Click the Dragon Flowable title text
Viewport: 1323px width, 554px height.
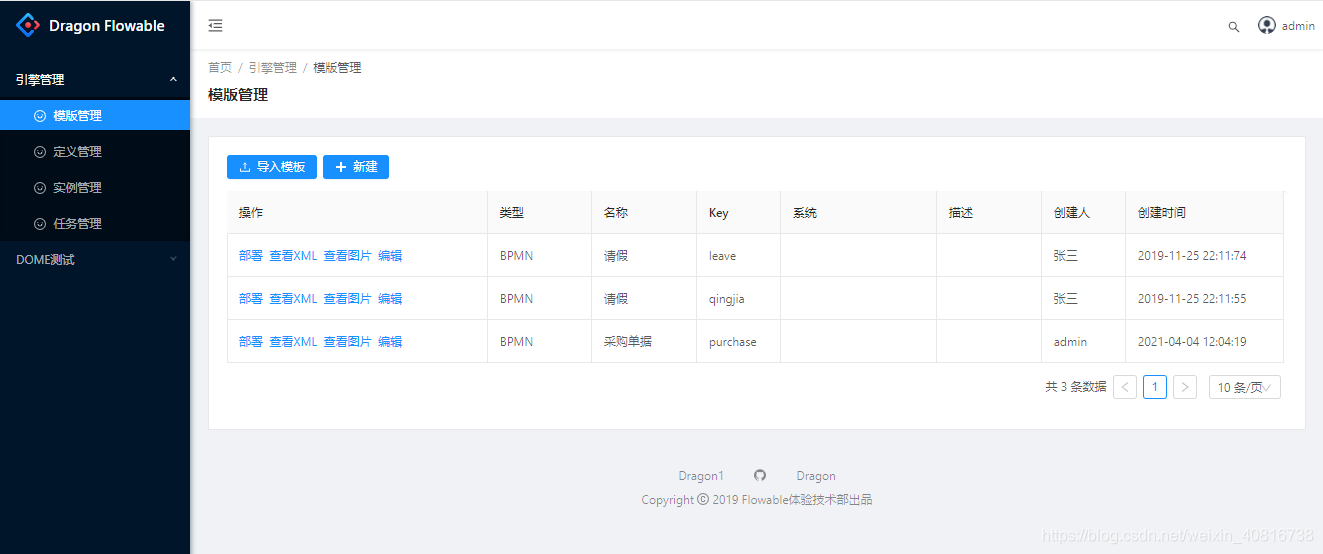[107, 26]
